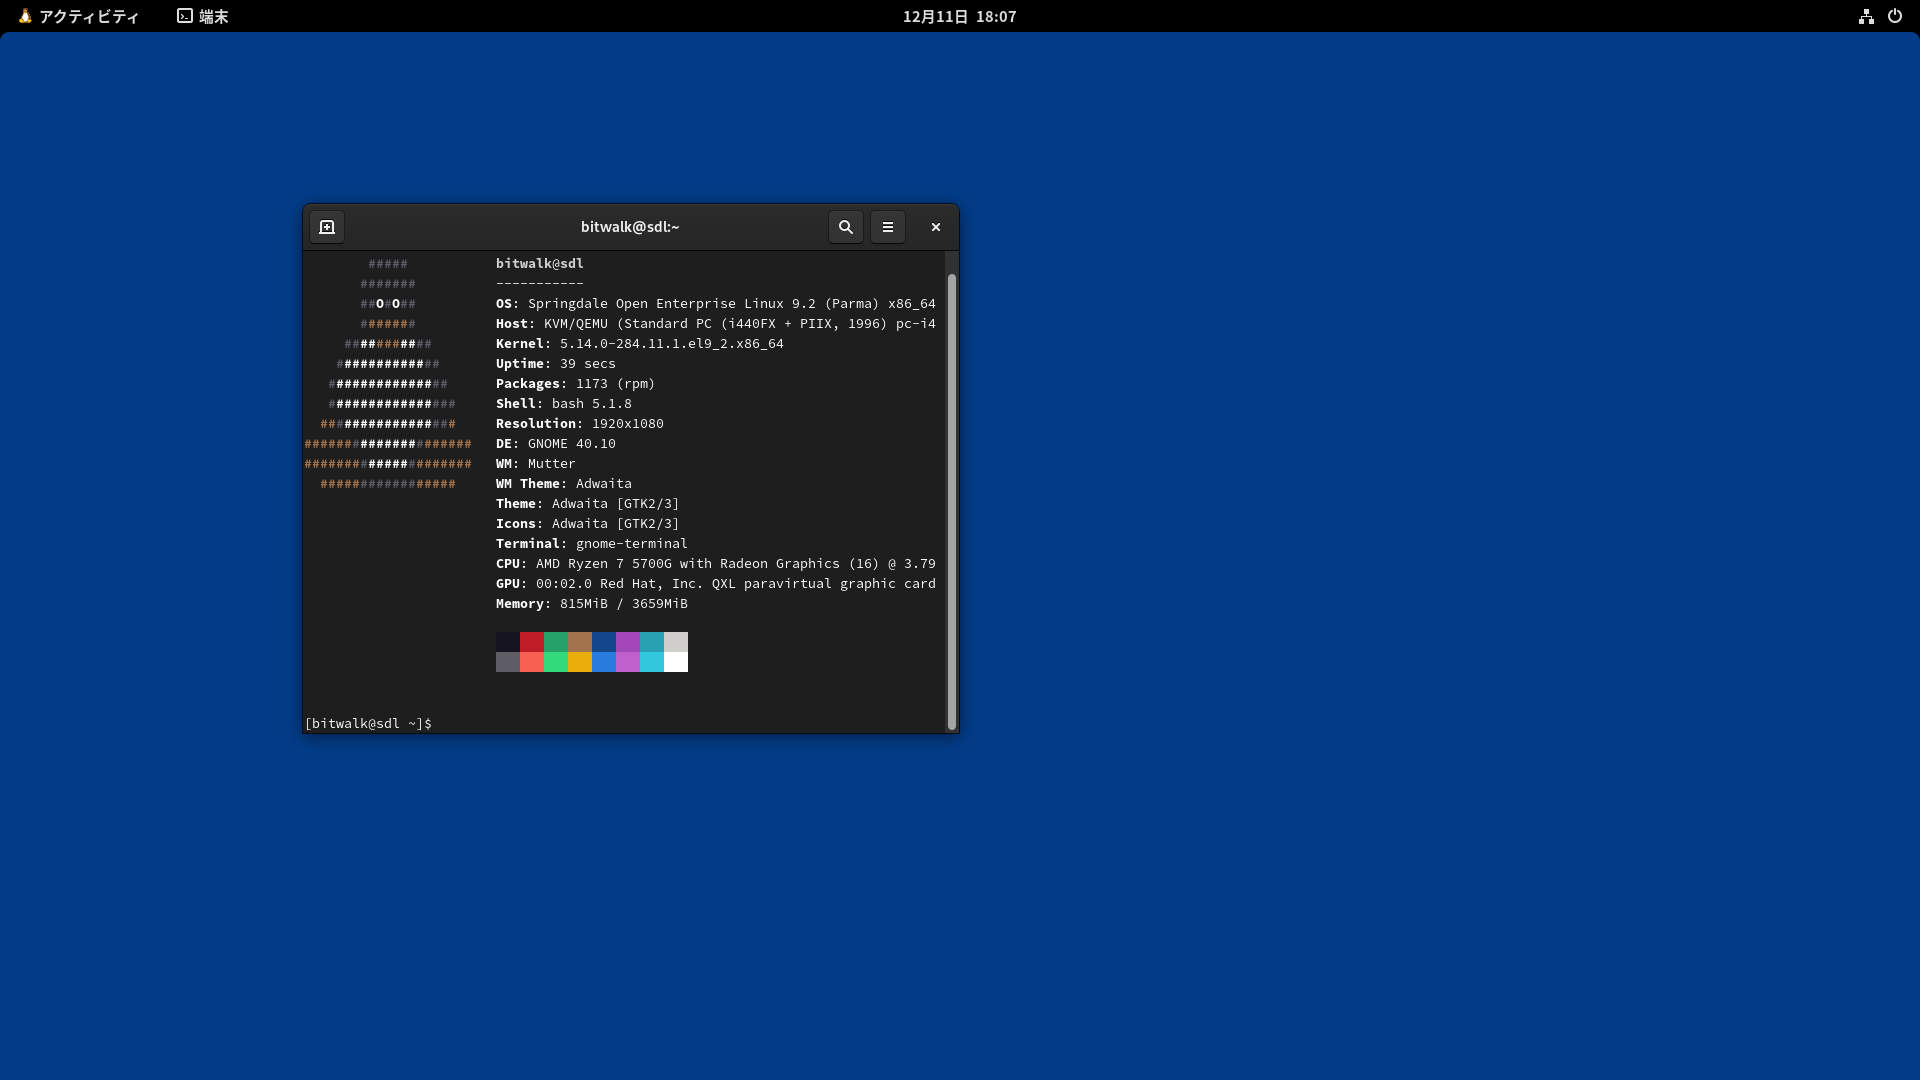Open the 端末 application menu
Image resolution: width=1920 pixels, height=1080 pixels.
(x=213, y=16)
